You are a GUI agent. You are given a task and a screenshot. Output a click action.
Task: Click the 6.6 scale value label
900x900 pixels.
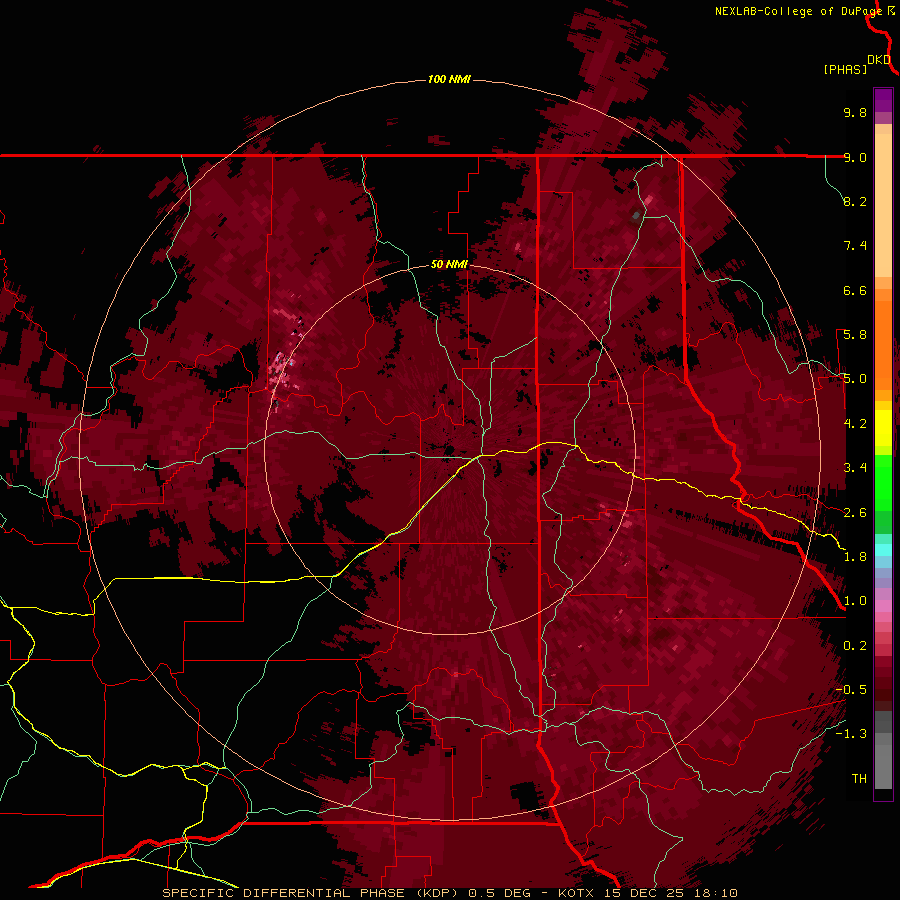[x=855, y=290]
